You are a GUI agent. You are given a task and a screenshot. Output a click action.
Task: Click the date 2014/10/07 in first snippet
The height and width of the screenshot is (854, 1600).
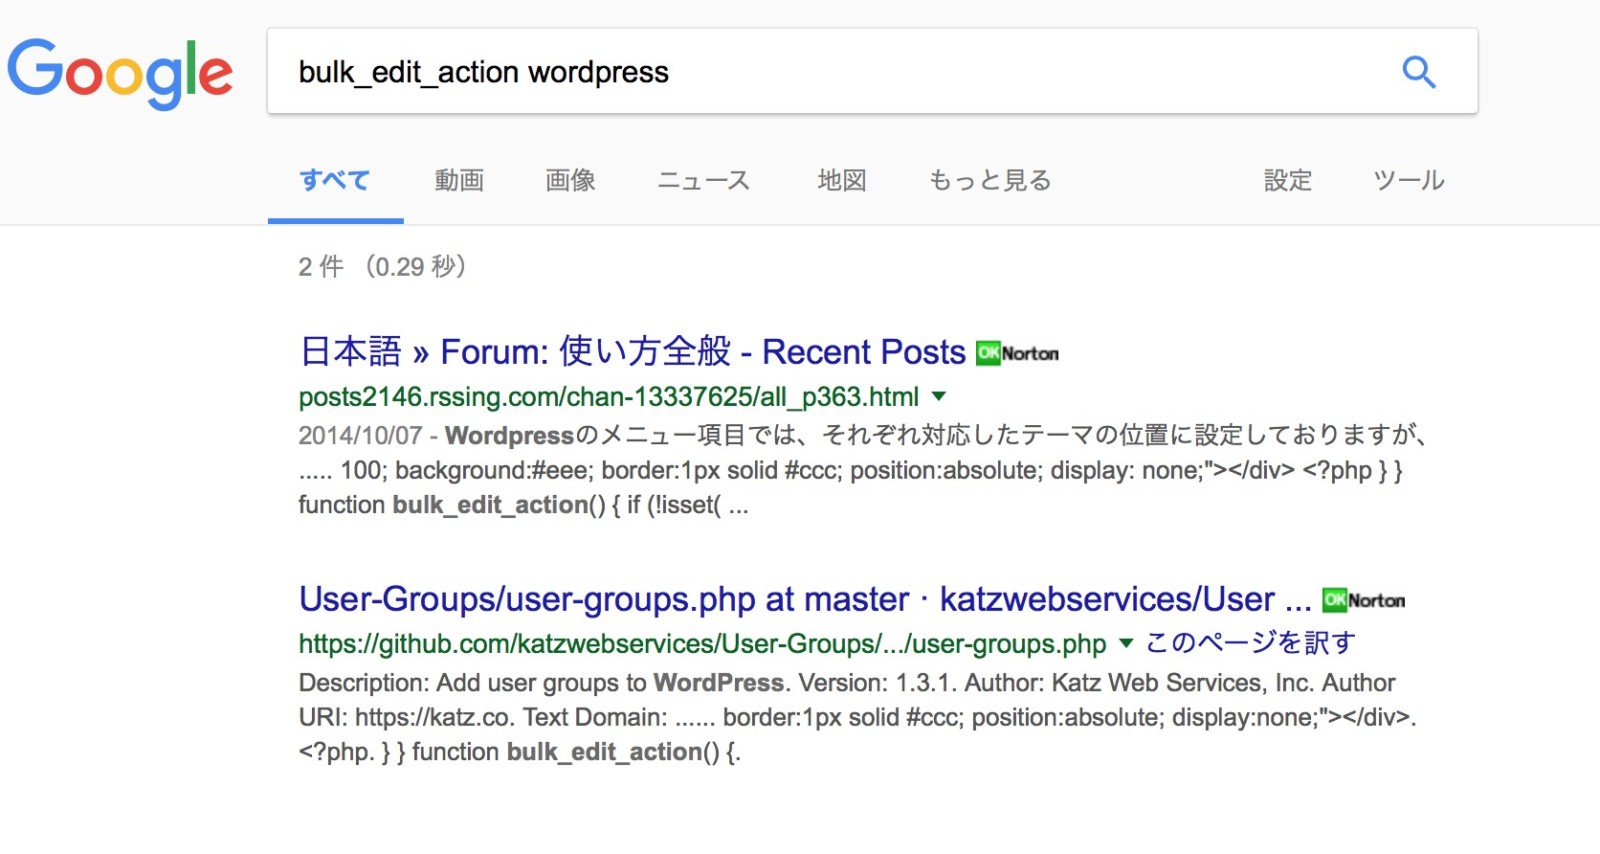pos(360,436)
